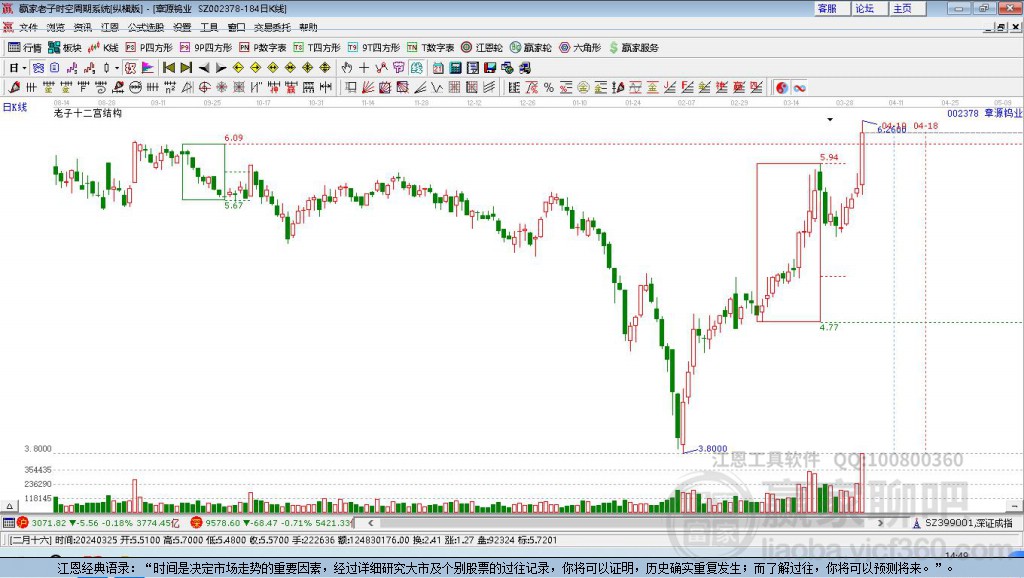Open the calculator icon
1024x578 pixels.
(x=455, y=68)
